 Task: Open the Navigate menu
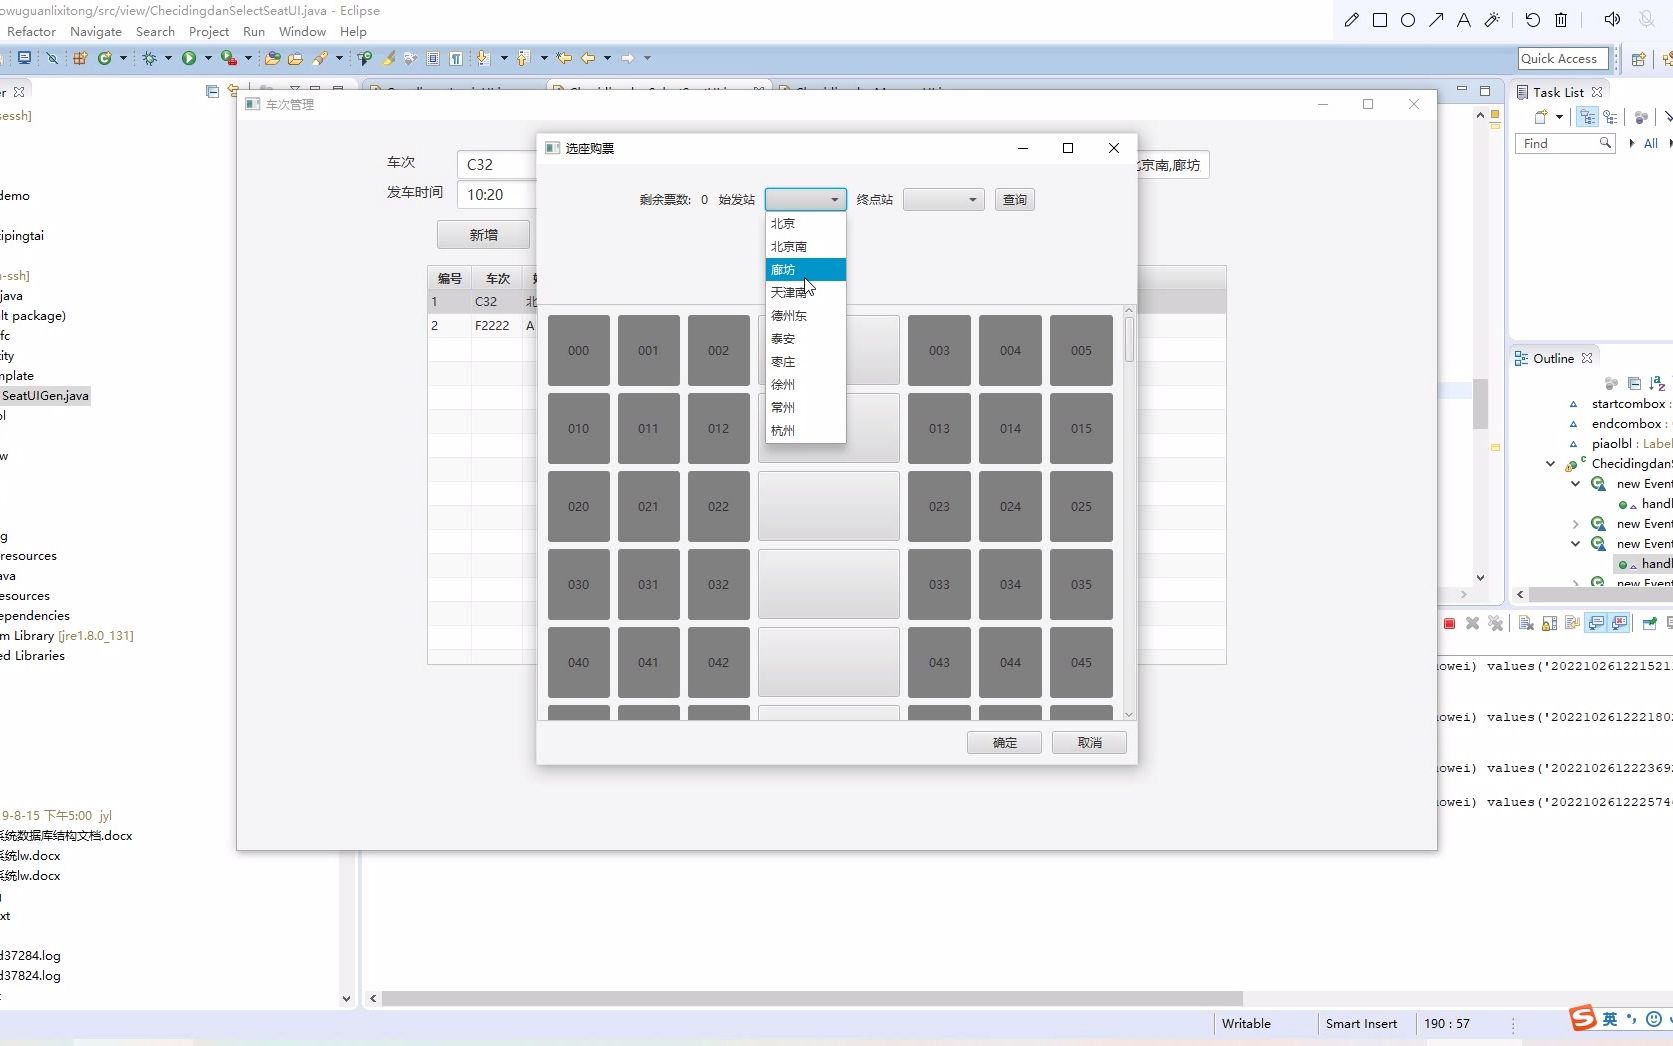point(96,32)
